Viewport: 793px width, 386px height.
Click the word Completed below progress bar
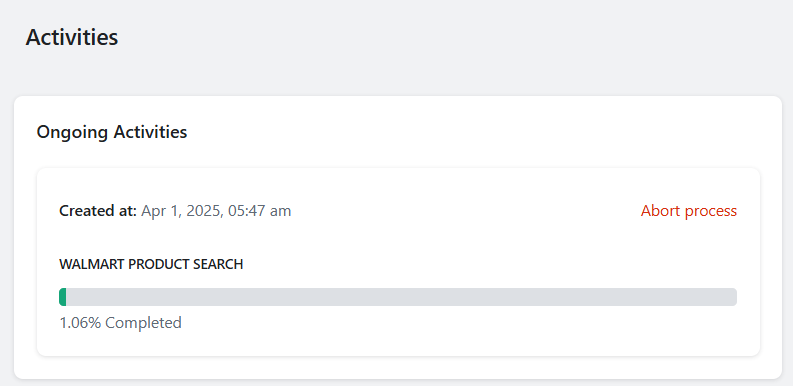(144, 322)
